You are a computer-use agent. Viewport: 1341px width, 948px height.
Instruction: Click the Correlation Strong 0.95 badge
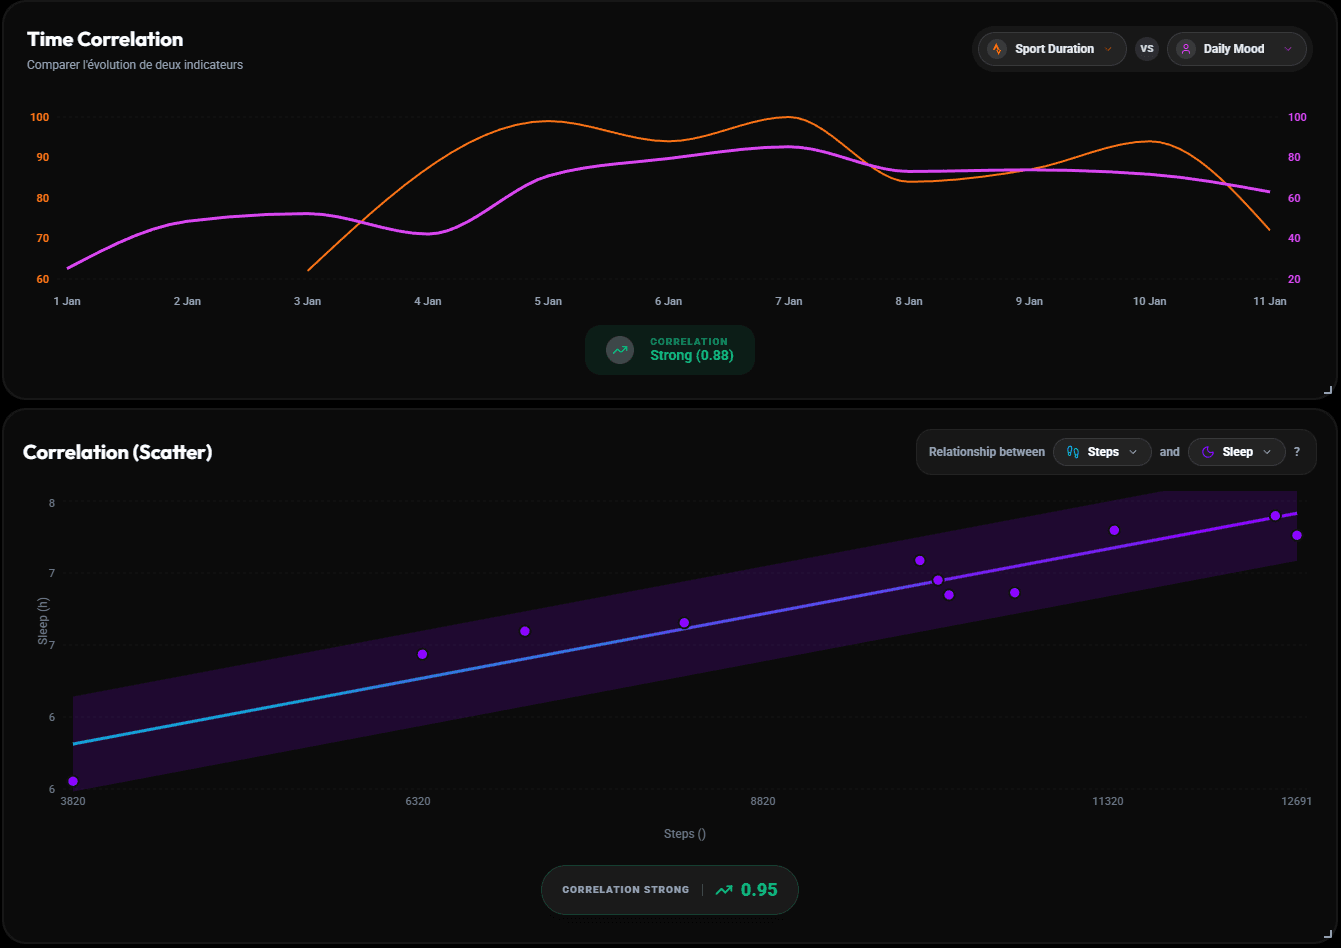pos(669,889)
